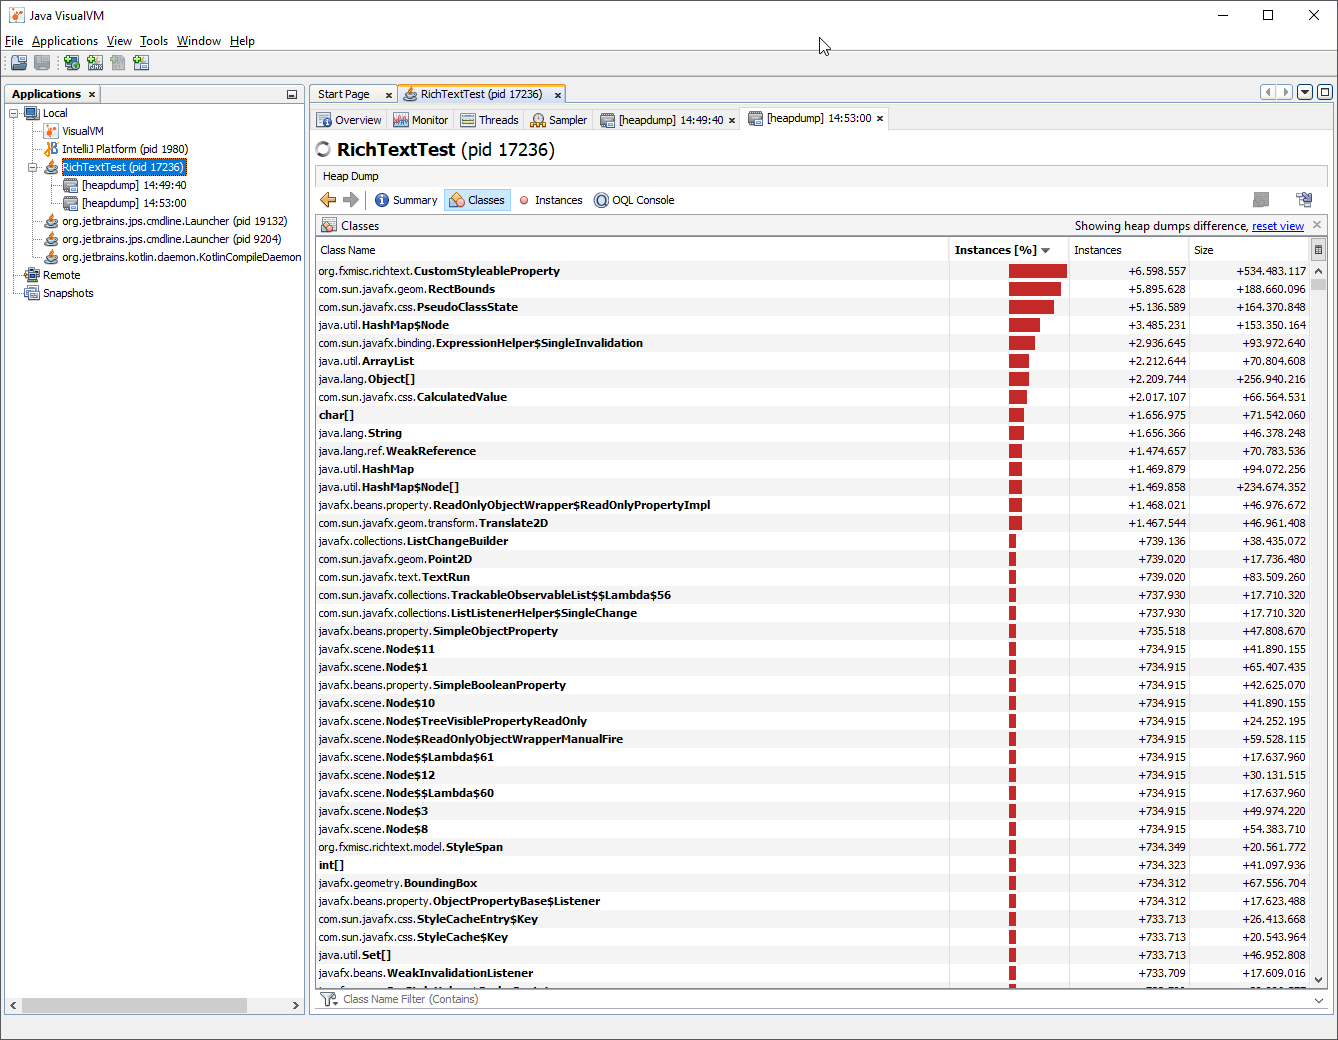Click the Add VM Coredump toolbar icon

117,62
